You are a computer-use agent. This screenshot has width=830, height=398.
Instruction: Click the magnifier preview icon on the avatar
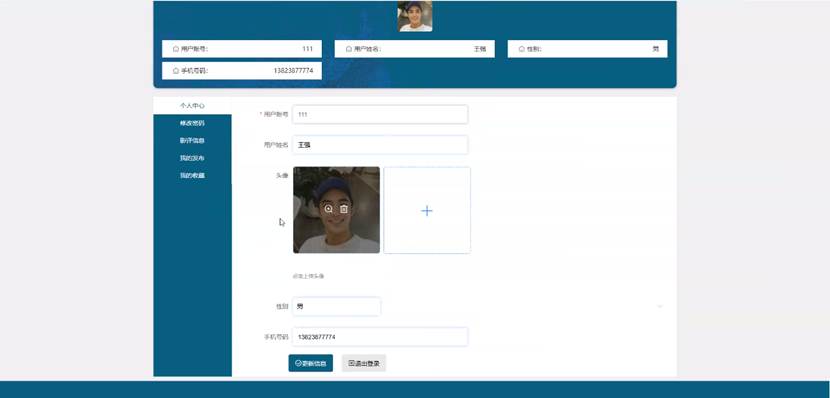pos(329,209)
